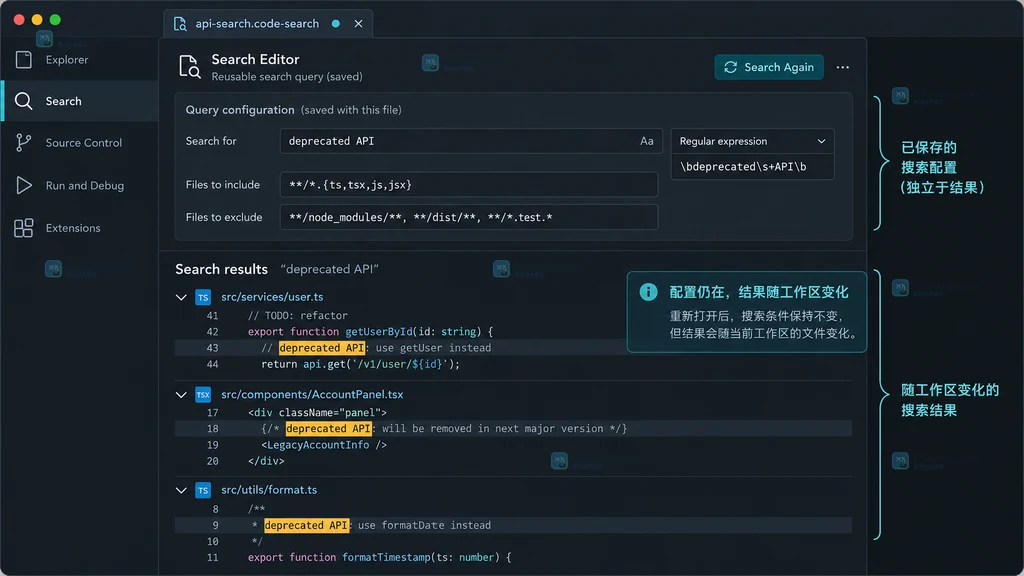Click the regex pattern \bdeprecated\s+API\b field
1024x576 pixels.
point(752,167)
